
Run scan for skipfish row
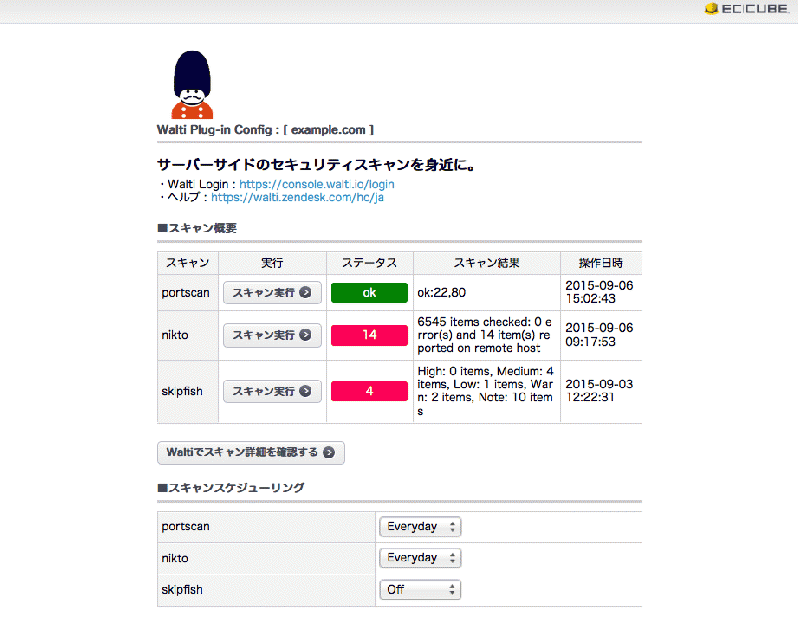coord(272,391)
